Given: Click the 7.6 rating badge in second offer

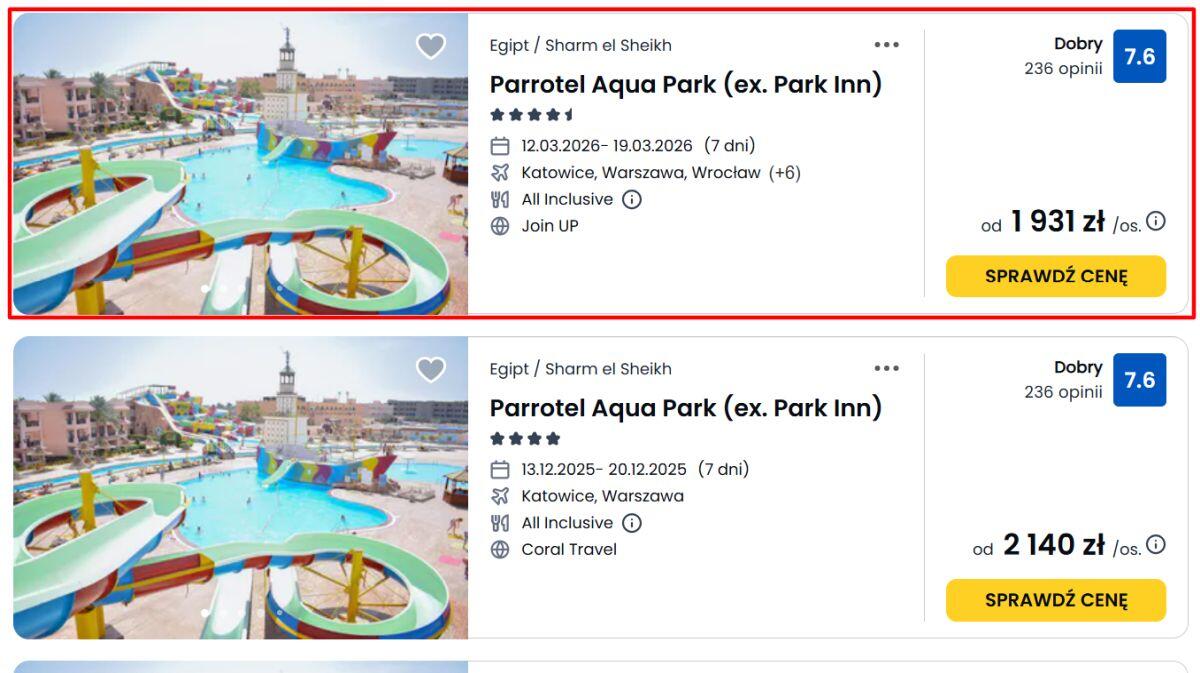Looking at the screenshot, I should [x=1139, y=381].
